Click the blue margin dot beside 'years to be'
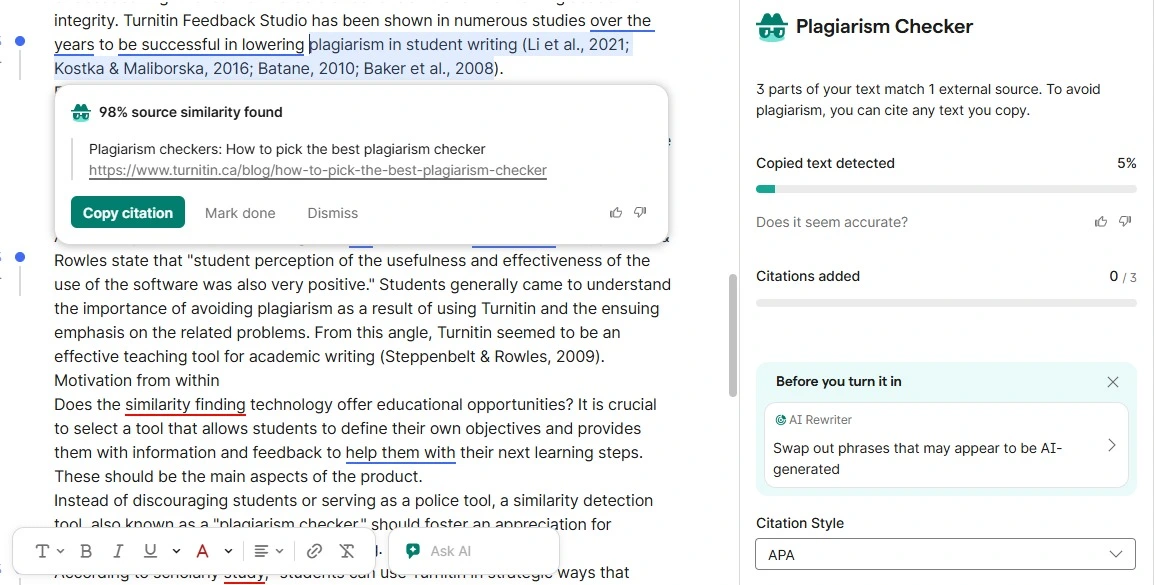 tap(20, 41)
